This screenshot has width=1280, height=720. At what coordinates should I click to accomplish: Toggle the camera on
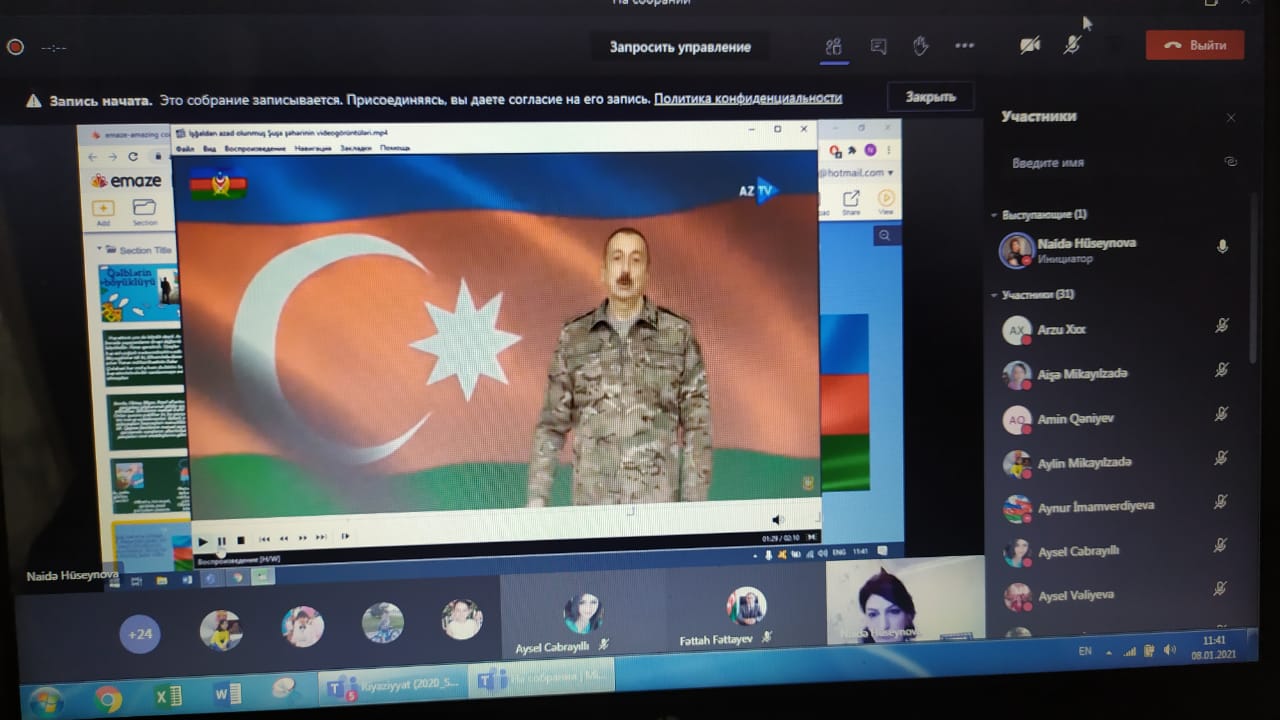coord(1029,45)
